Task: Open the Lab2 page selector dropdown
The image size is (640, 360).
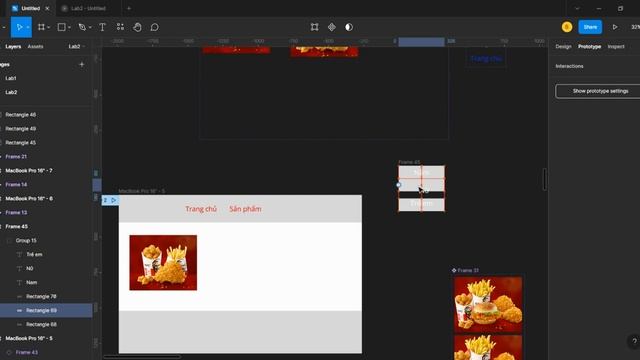Action: point(77,47)
